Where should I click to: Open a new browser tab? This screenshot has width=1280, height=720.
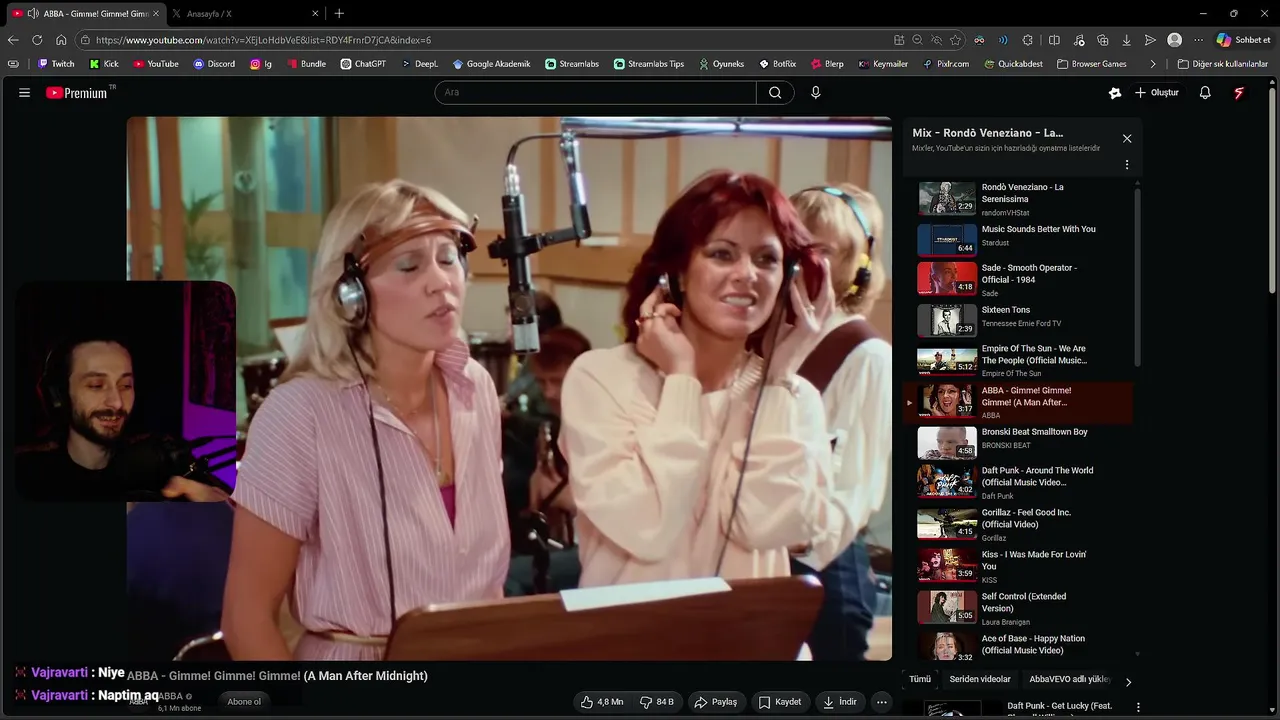339,14
